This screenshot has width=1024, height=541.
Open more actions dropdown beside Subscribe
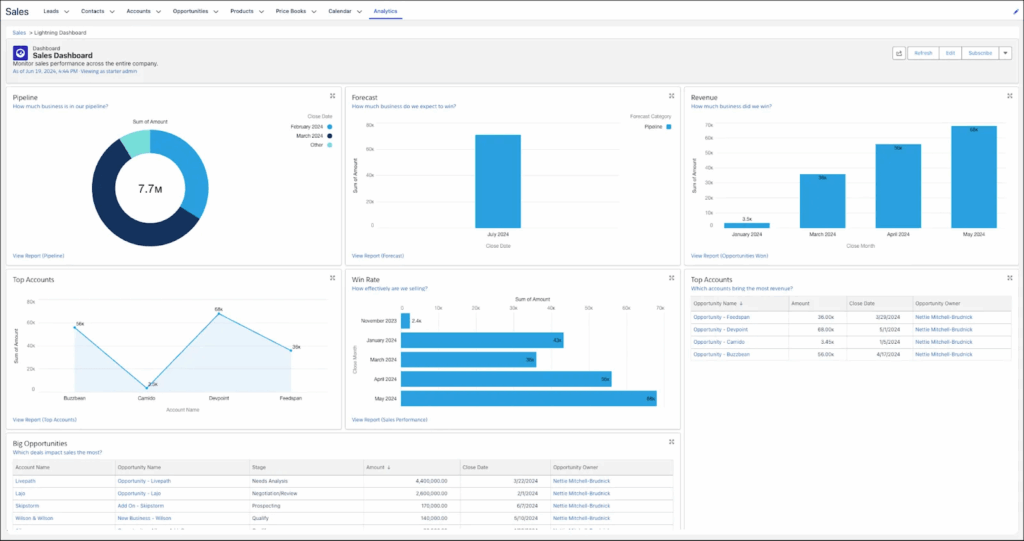[1005, 53]
